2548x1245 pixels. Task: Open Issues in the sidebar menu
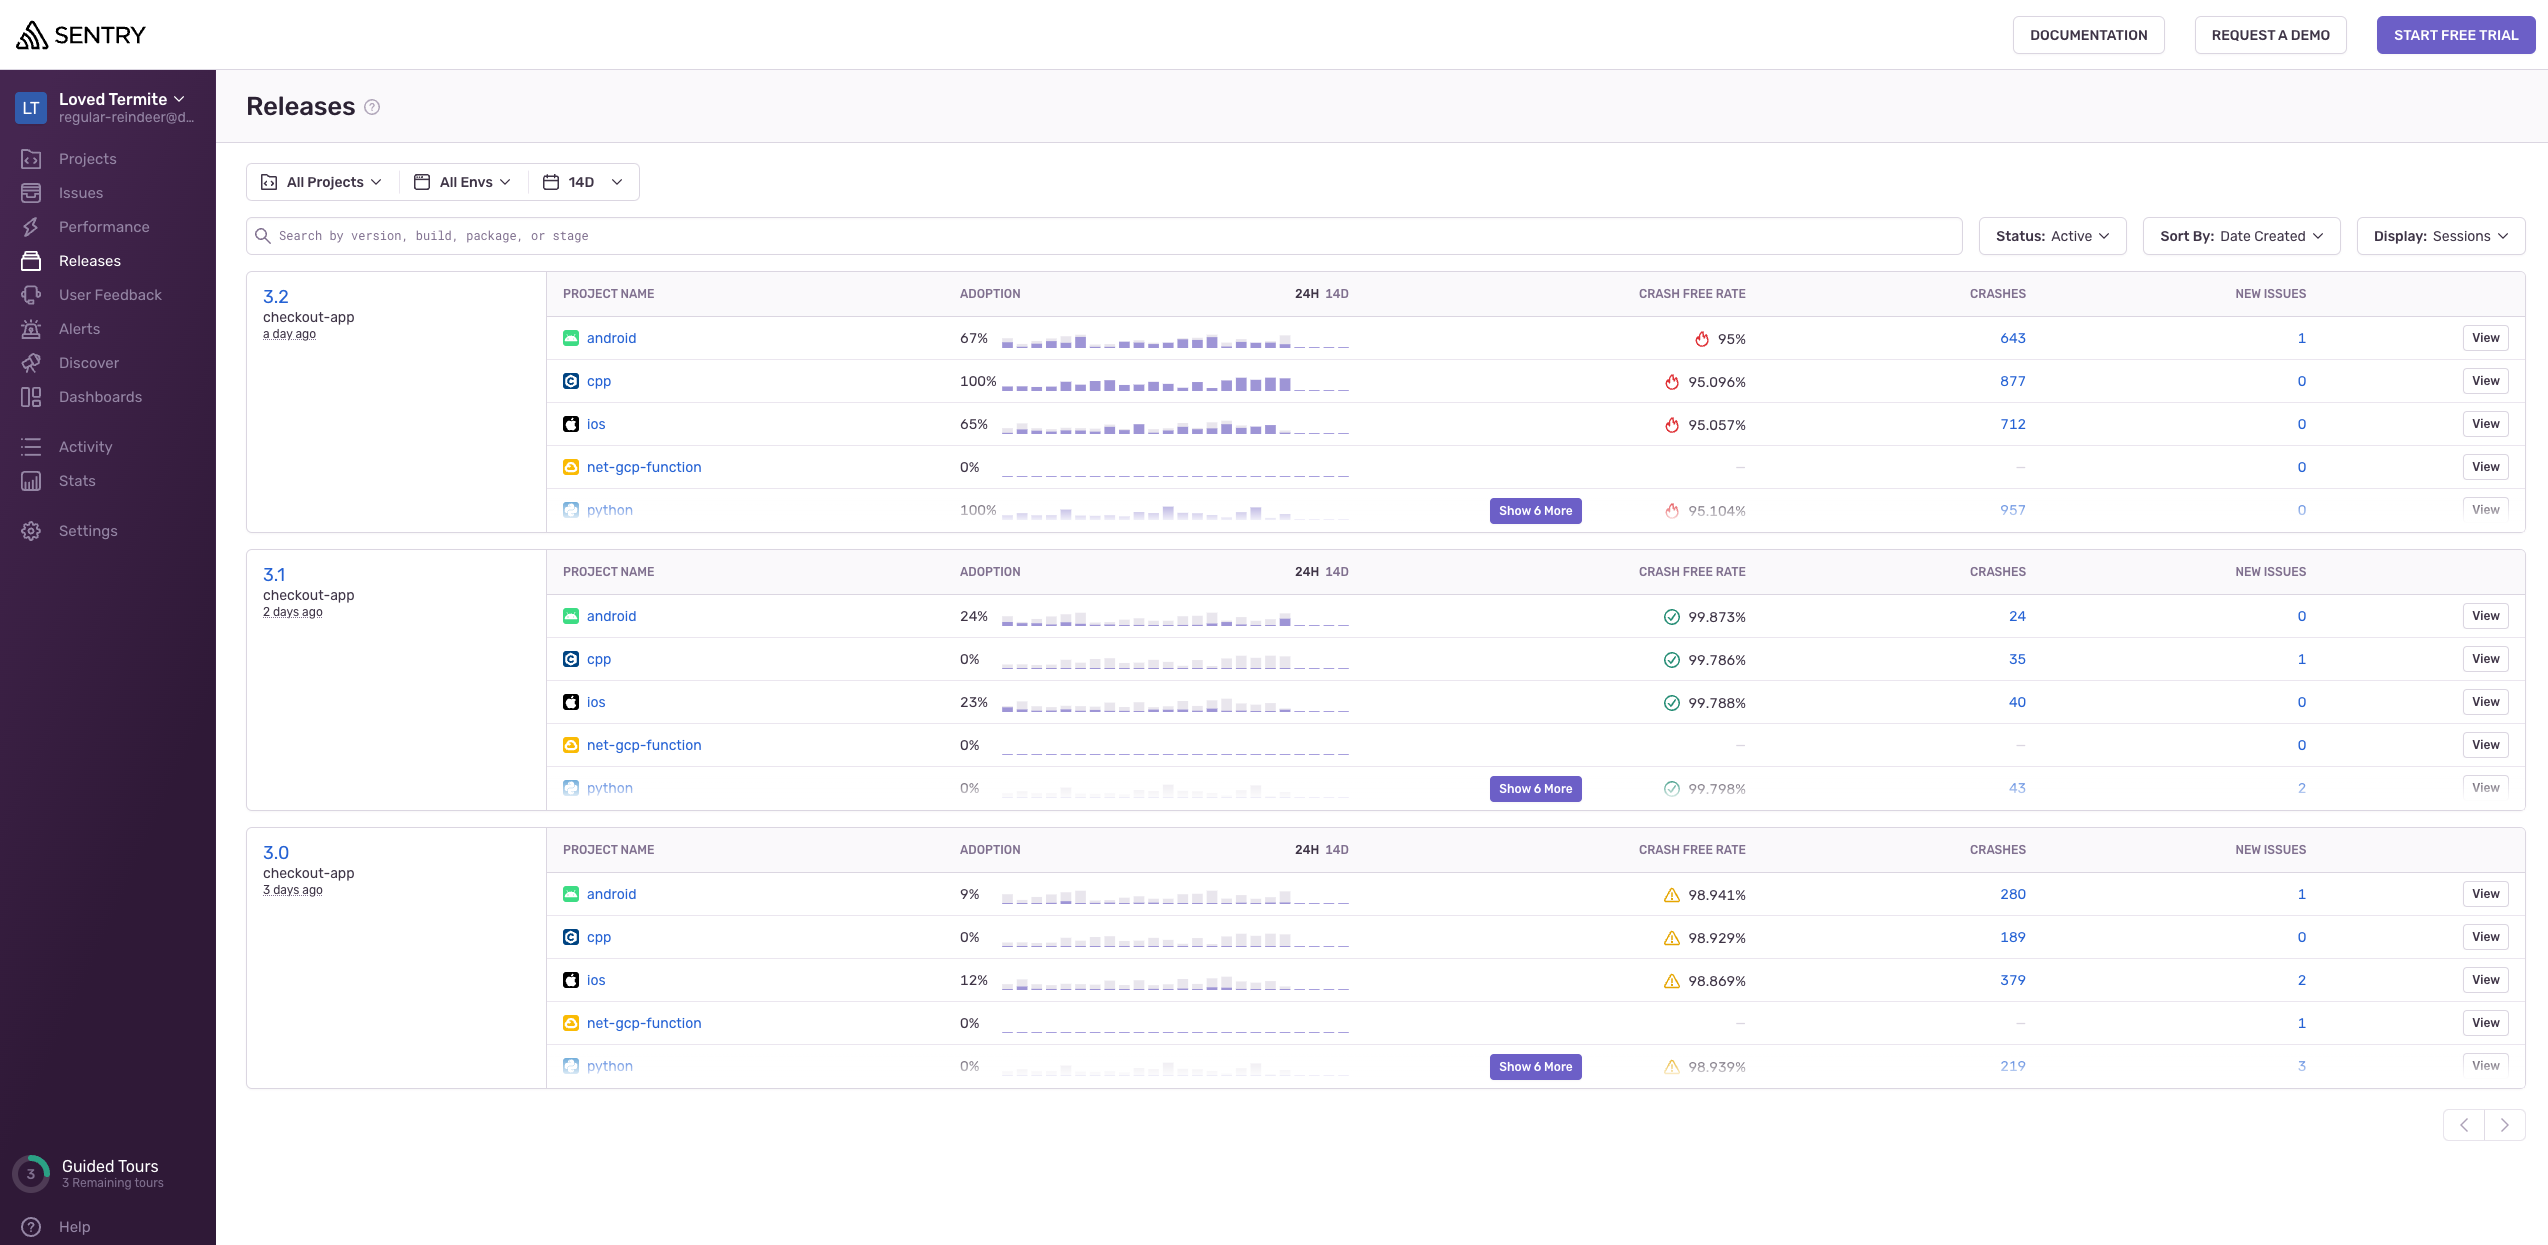(81, 193)
